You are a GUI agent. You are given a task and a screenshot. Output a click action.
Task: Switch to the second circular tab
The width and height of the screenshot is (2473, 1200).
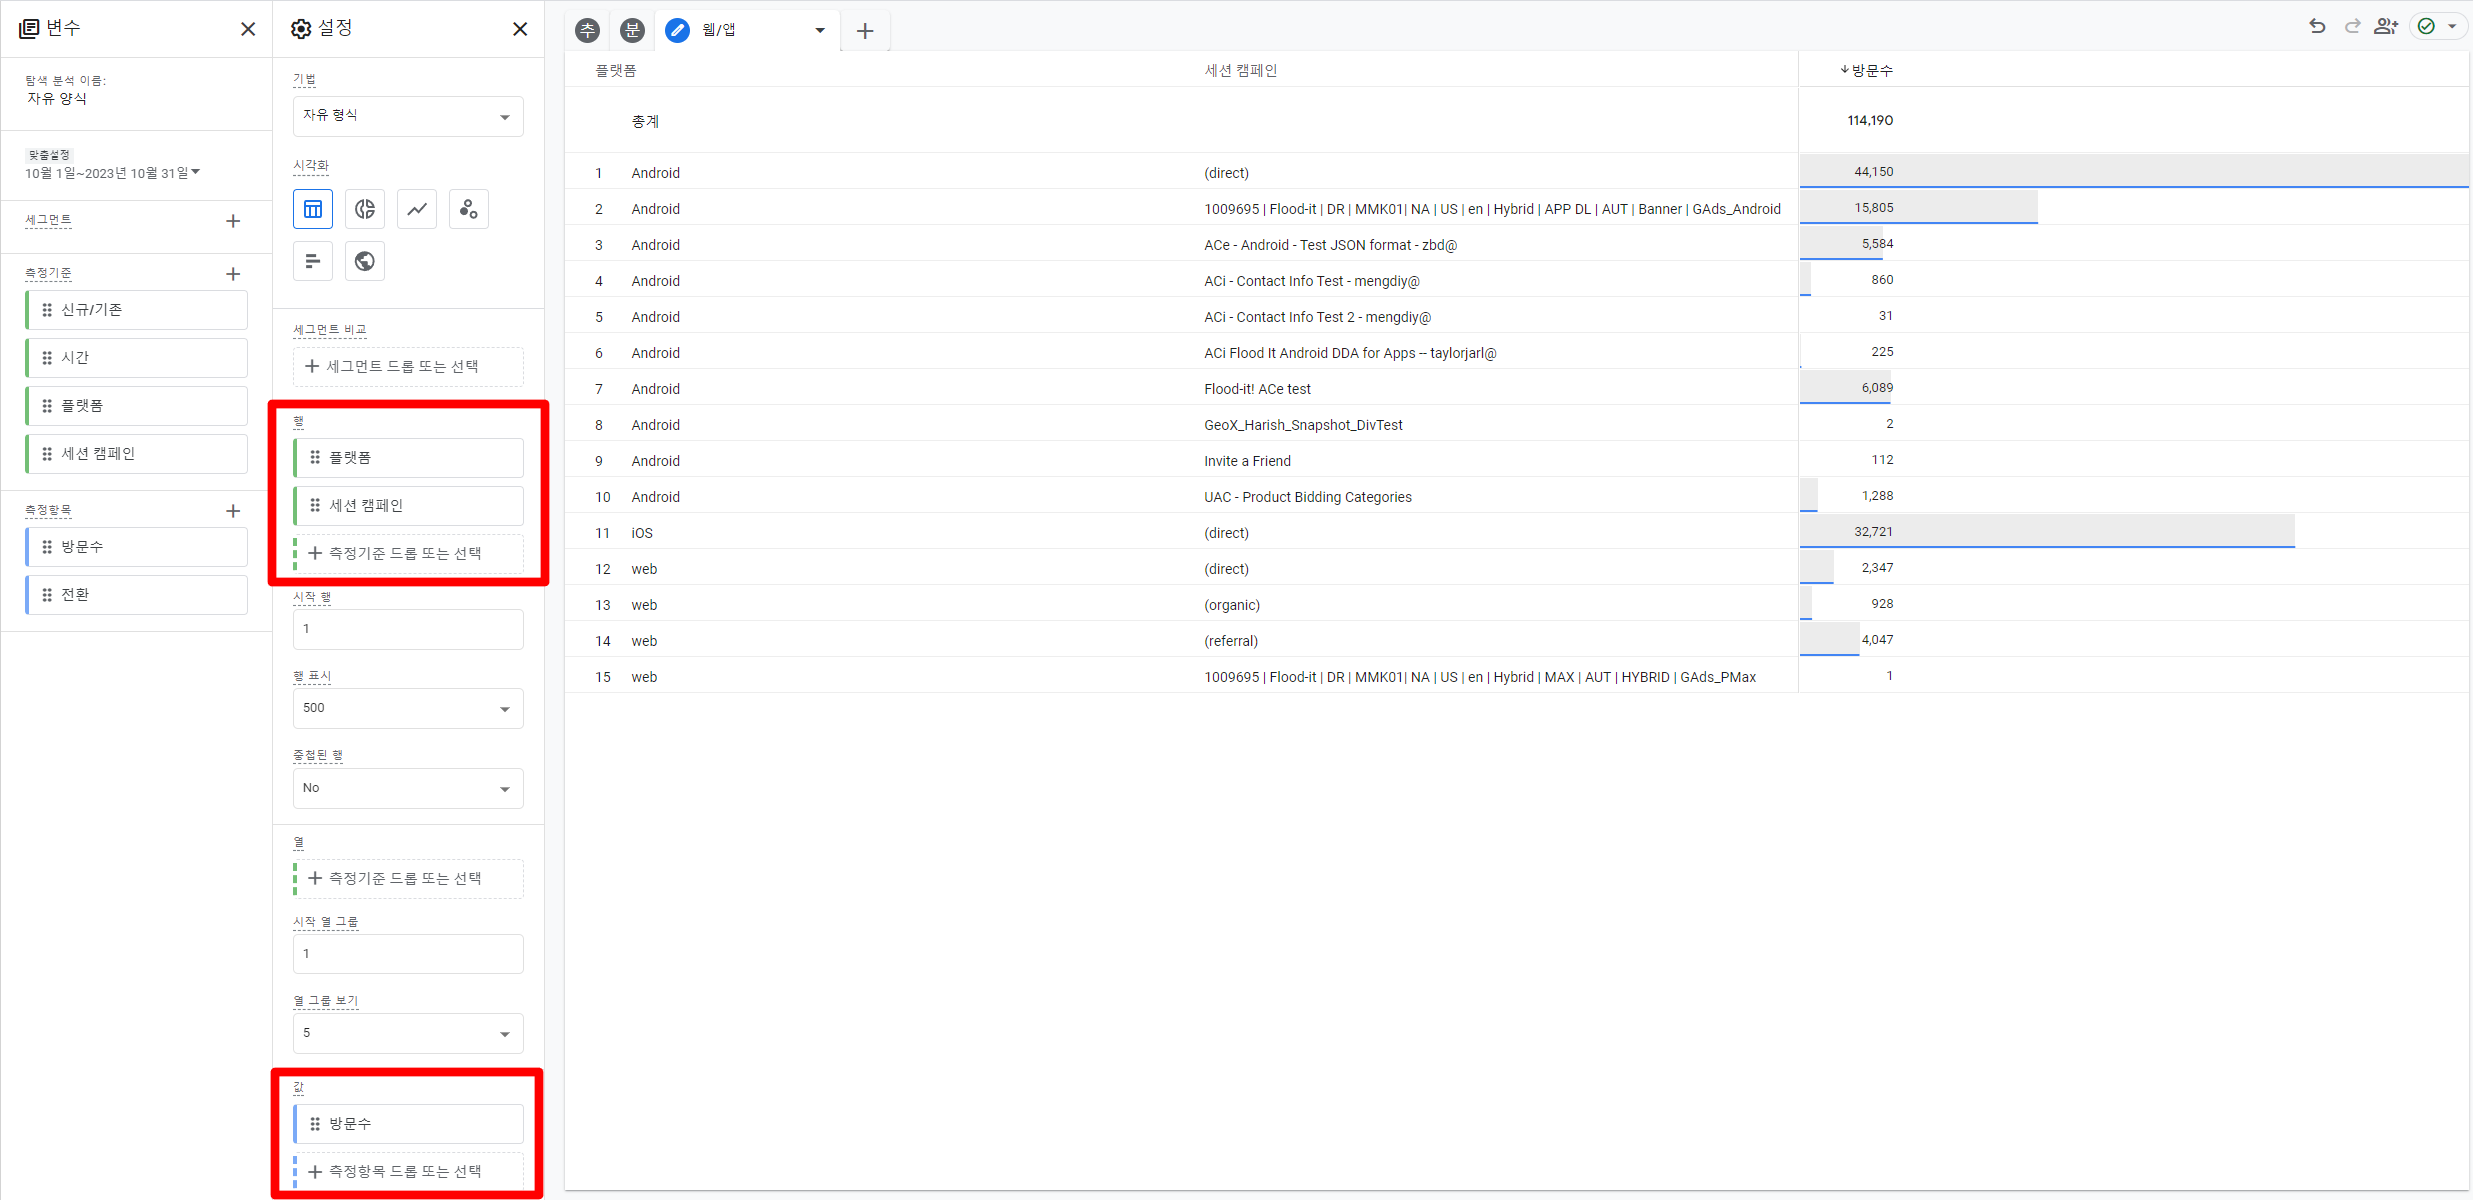[632, 30]
